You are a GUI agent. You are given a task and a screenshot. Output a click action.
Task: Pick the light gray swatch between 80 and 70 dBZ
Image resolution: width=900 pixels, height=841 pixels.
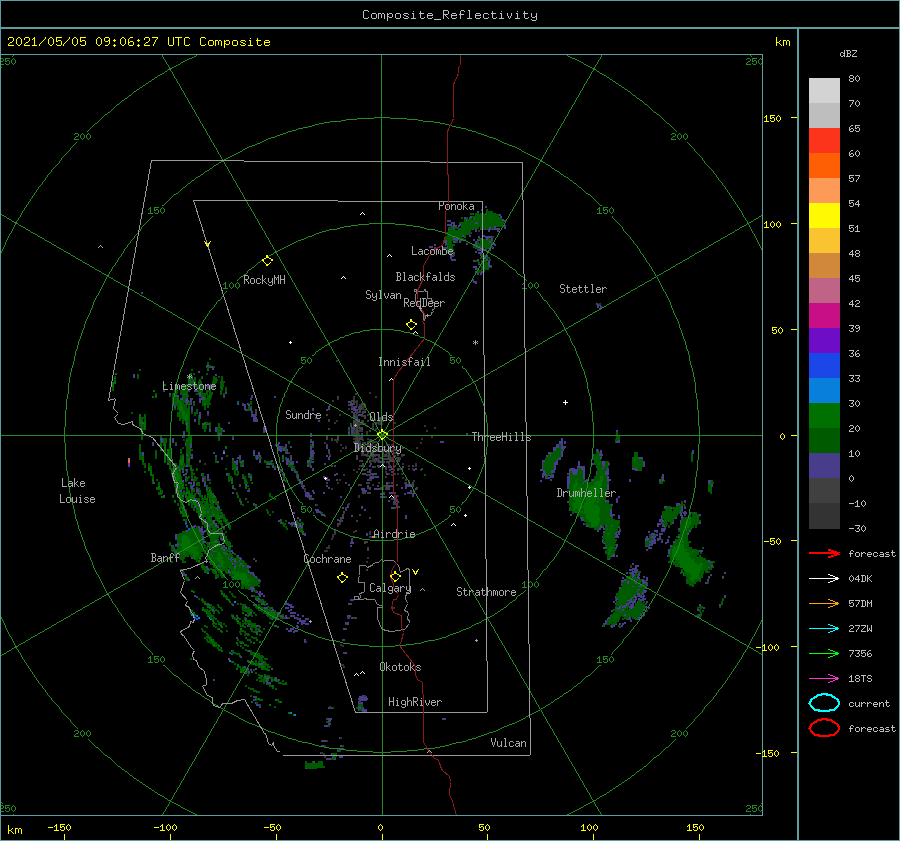(x=824, y=91)
